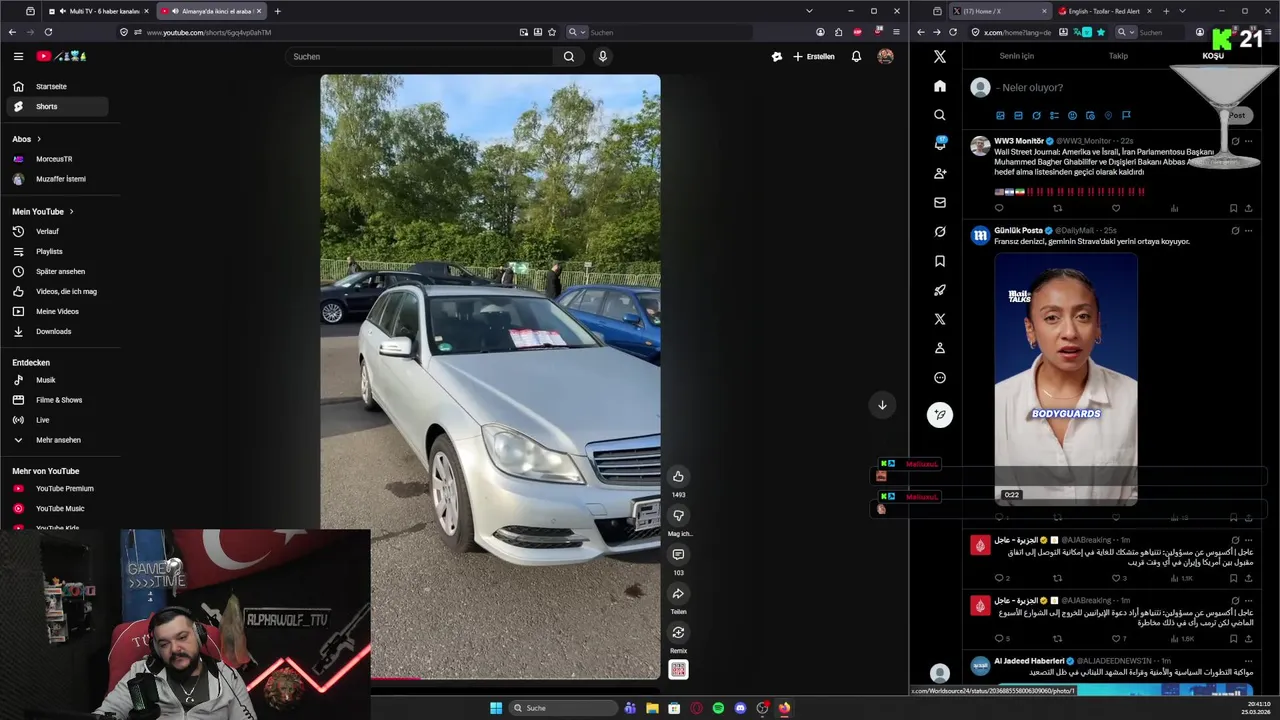Open Videos, die ich mag
The width and height of the screenshot is (1280, 720).
pos(58,292)
